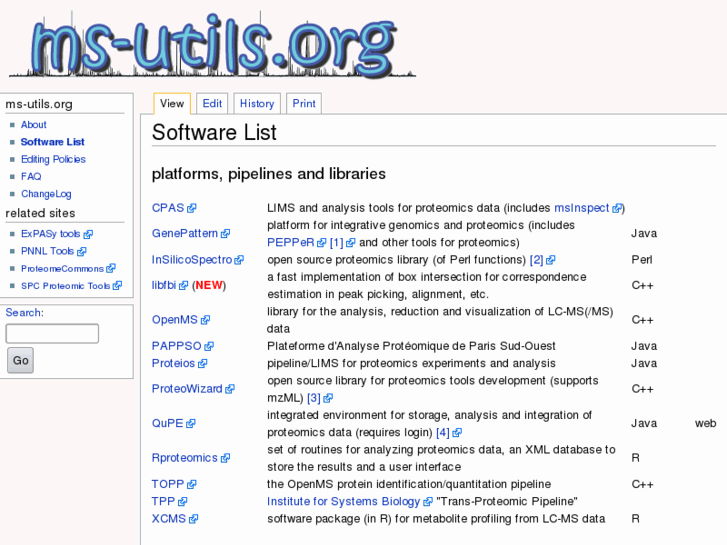Click the Go search button

click(x=20, y=360)
